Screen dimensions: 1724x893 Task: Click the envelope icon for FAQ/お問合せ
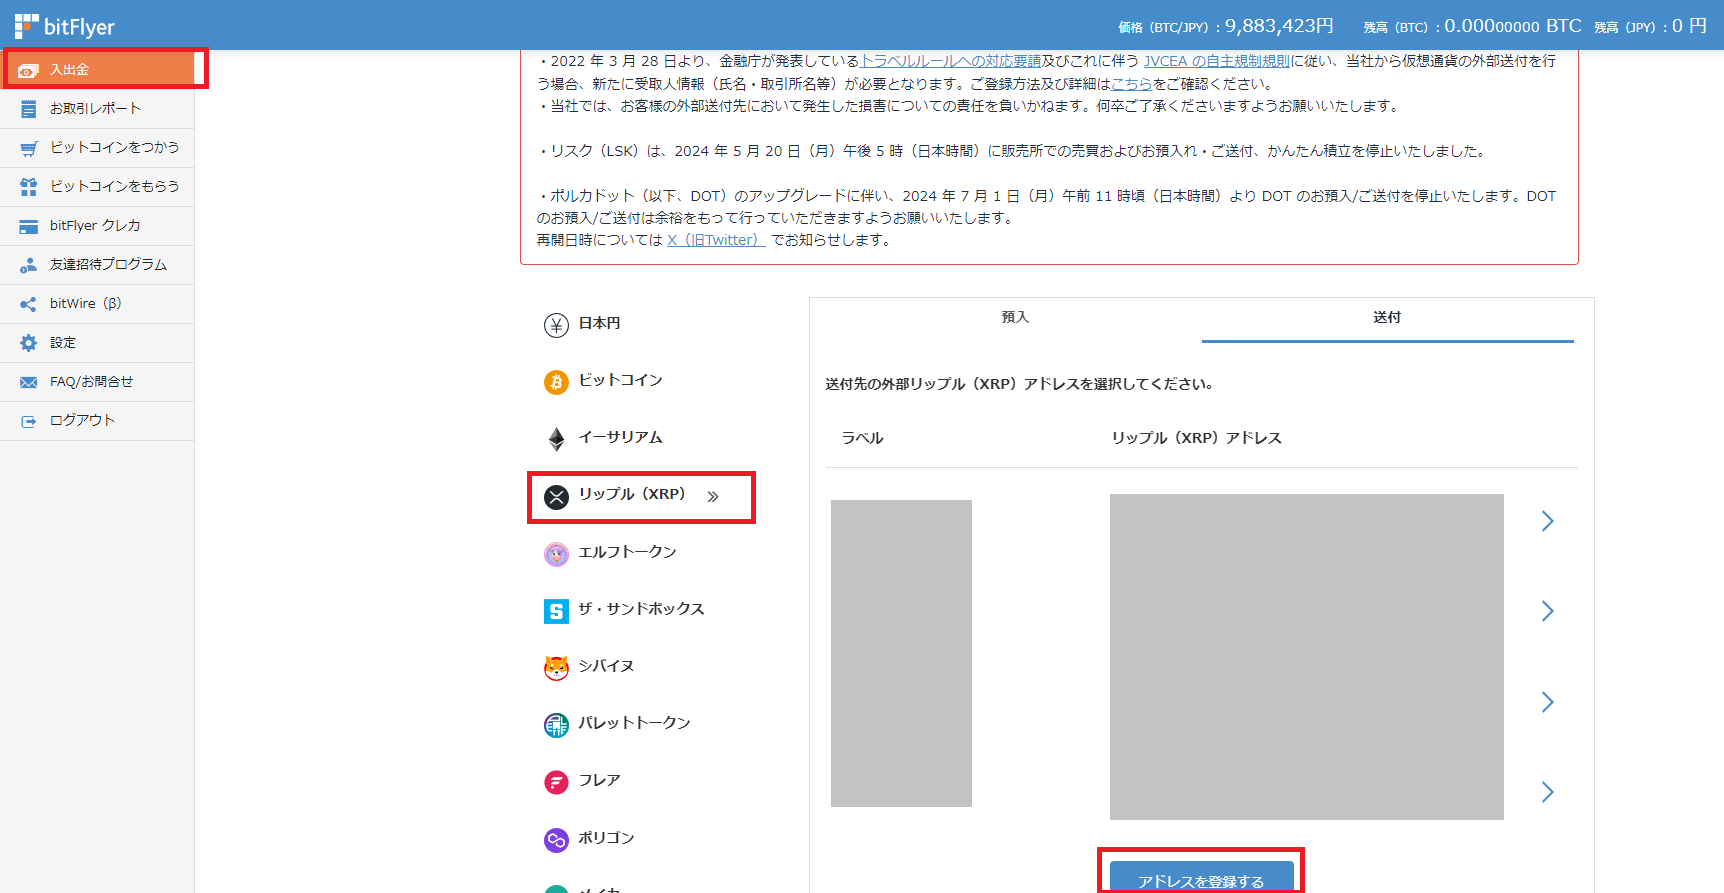tap(28, 382)
